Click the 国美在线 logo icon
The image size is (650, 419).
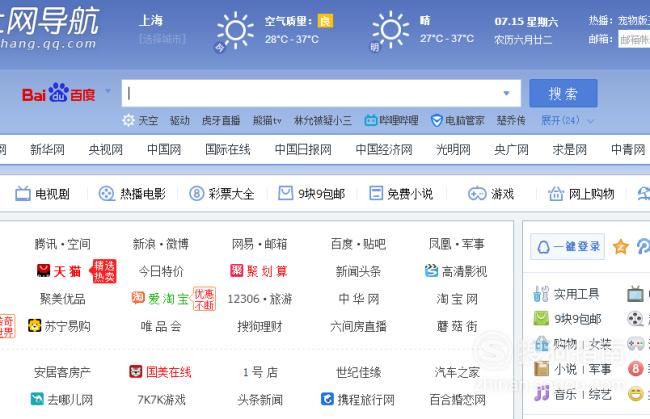click(x=136, y=372)
